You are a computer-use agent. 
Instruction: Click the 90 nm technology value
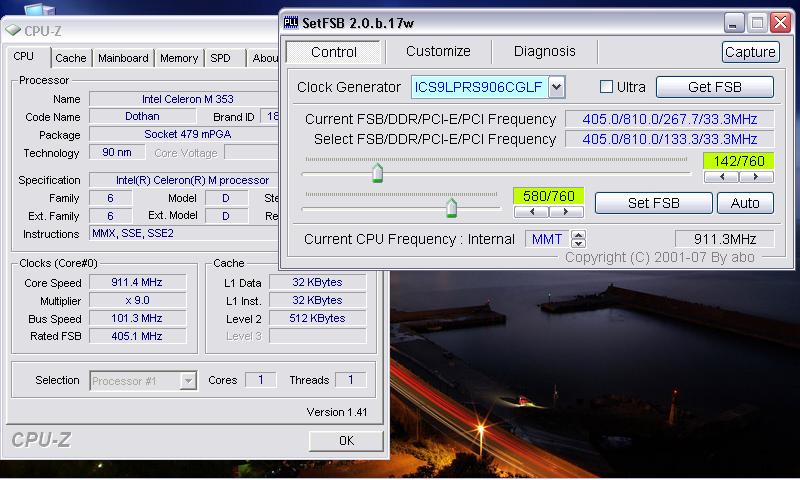(x=117, y=152)
